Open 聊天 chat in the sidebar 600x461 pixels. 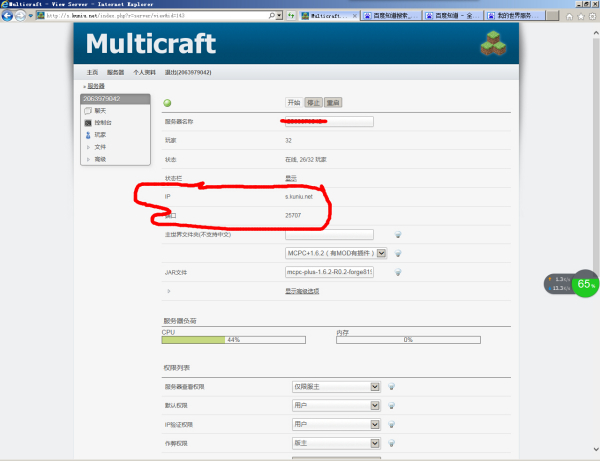coord(100,111)
